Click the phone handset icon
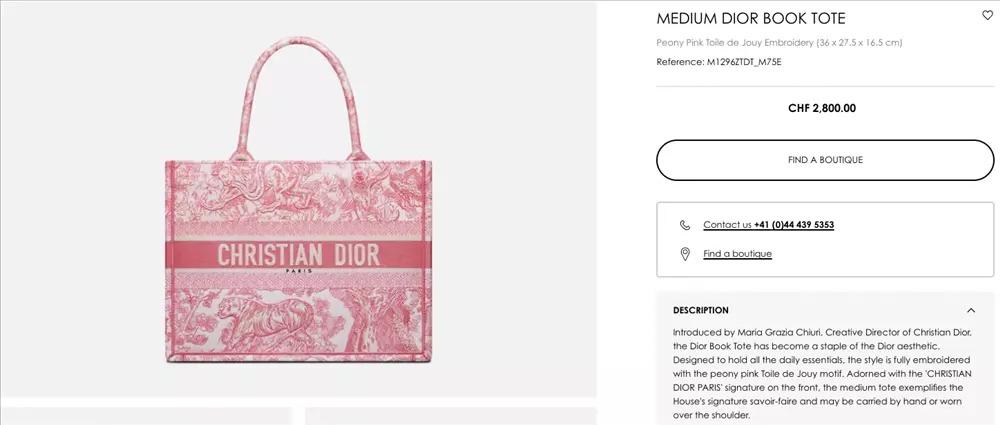 (x=685, y=225)
